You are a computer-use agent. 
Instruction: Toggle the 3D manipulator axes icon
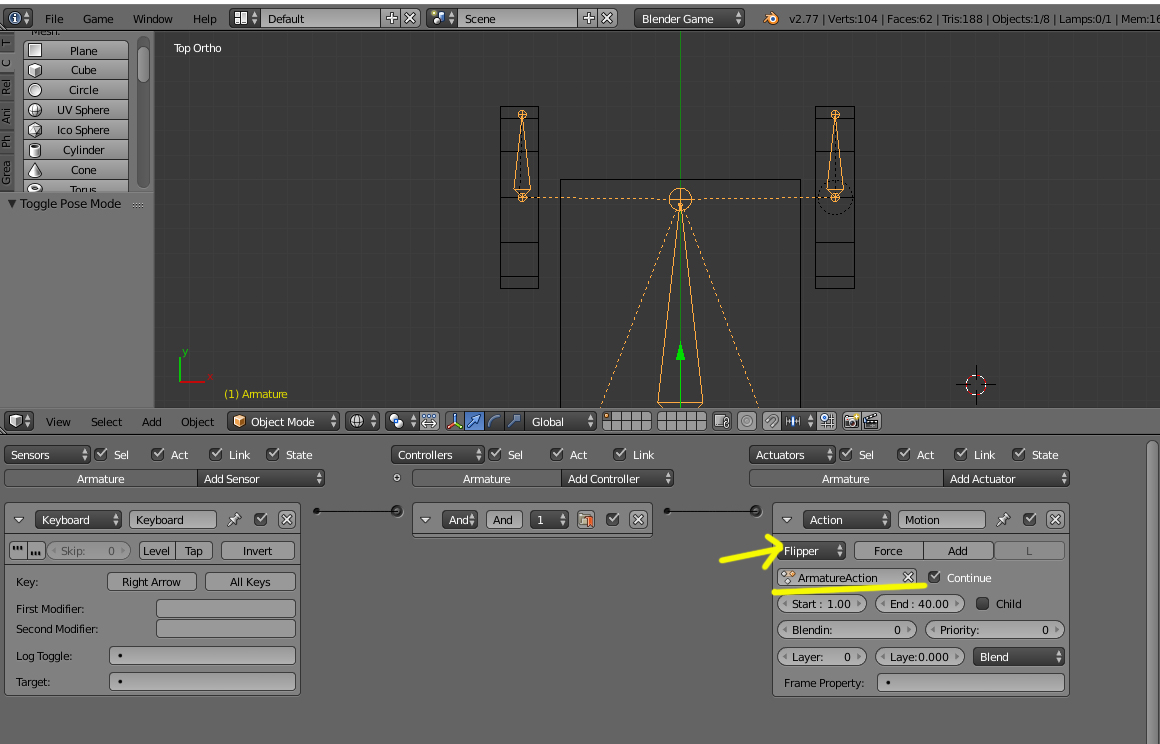point(454,422)
